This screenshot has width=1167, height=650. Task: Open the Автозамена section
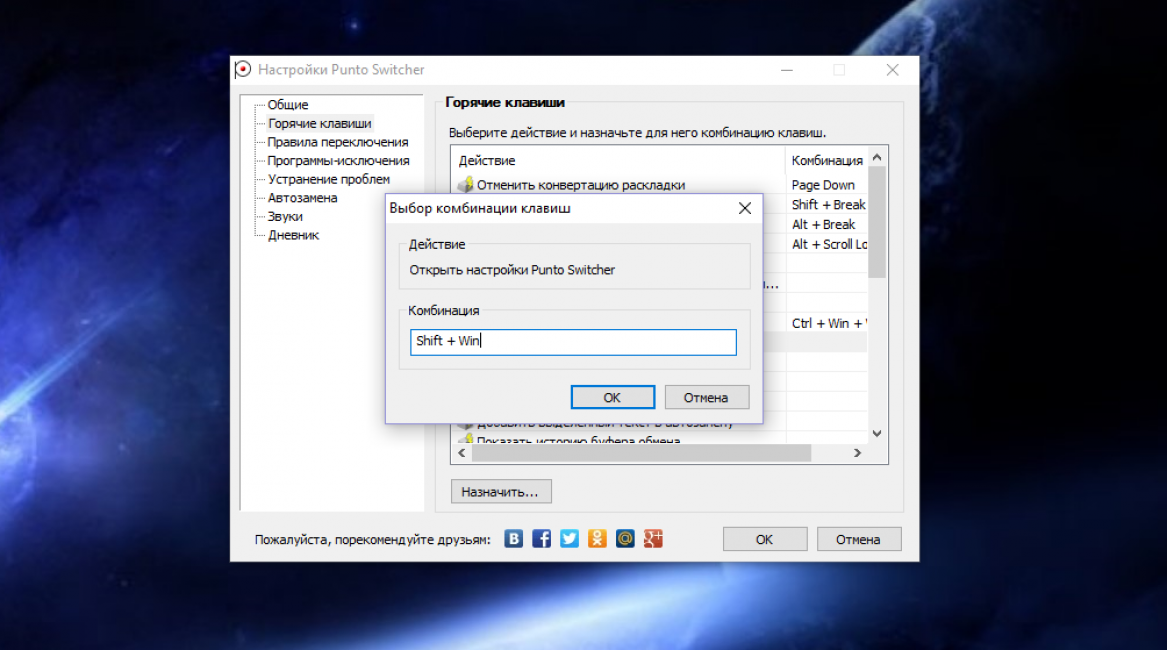(302, 198)
